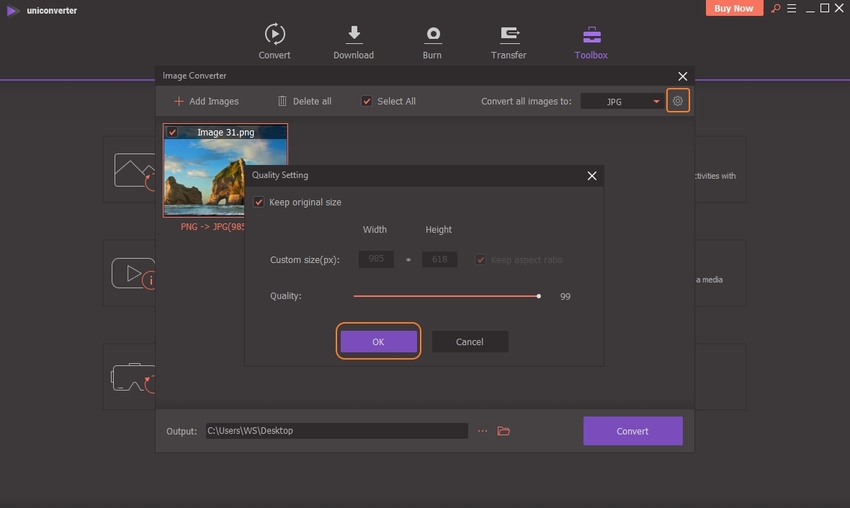Click the key register icon in title bar
The width and height of the screenshot is (850, 508).
(x=773, y=9)
